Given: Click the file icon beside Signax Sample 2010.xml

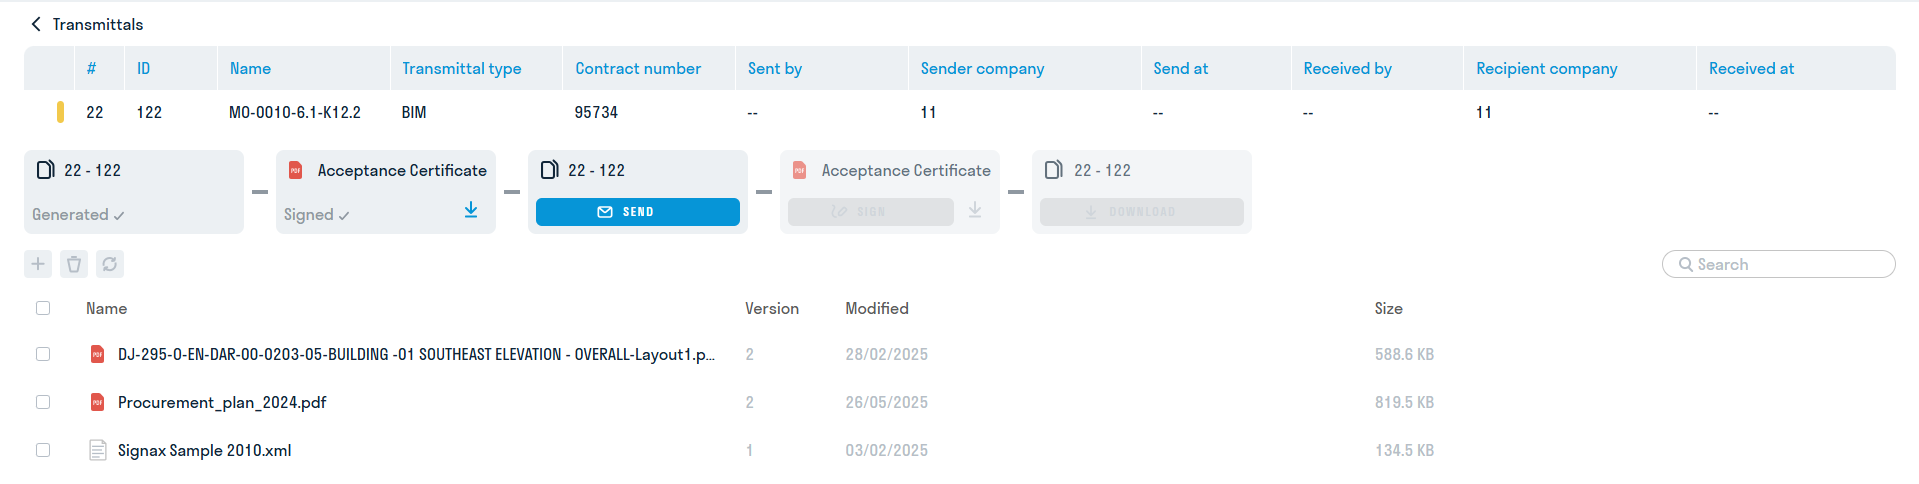Looking at the screenshot, I should pos(97,450).
